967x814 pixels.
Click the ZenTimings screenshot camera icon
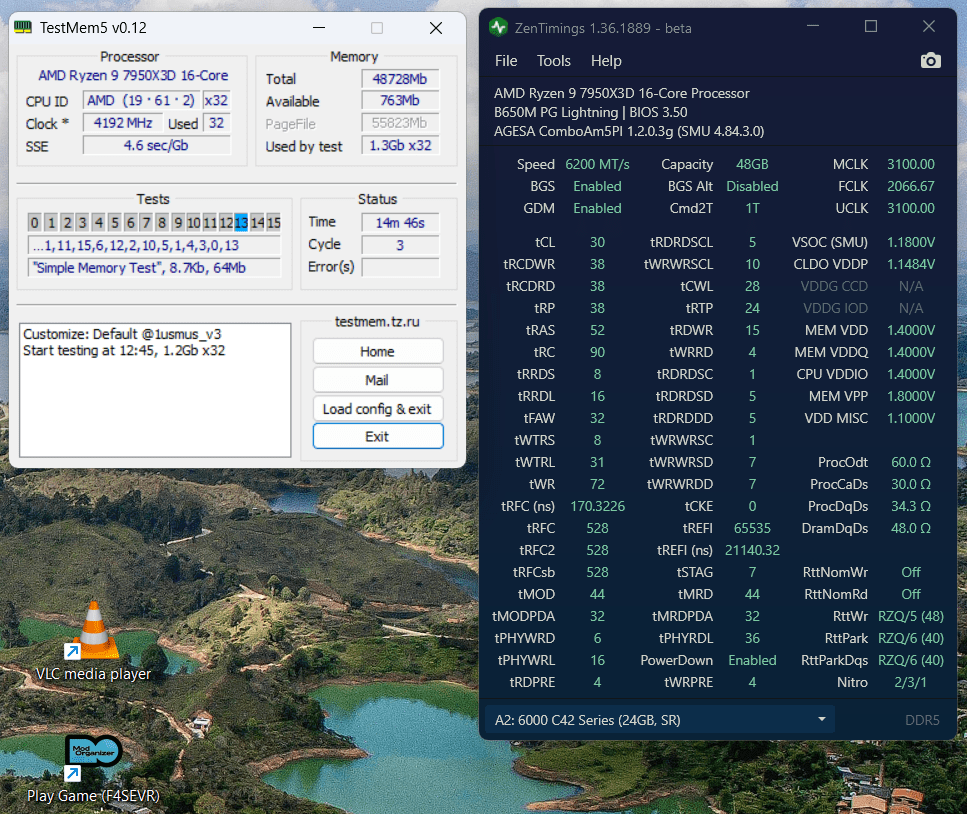coord(930,60)
